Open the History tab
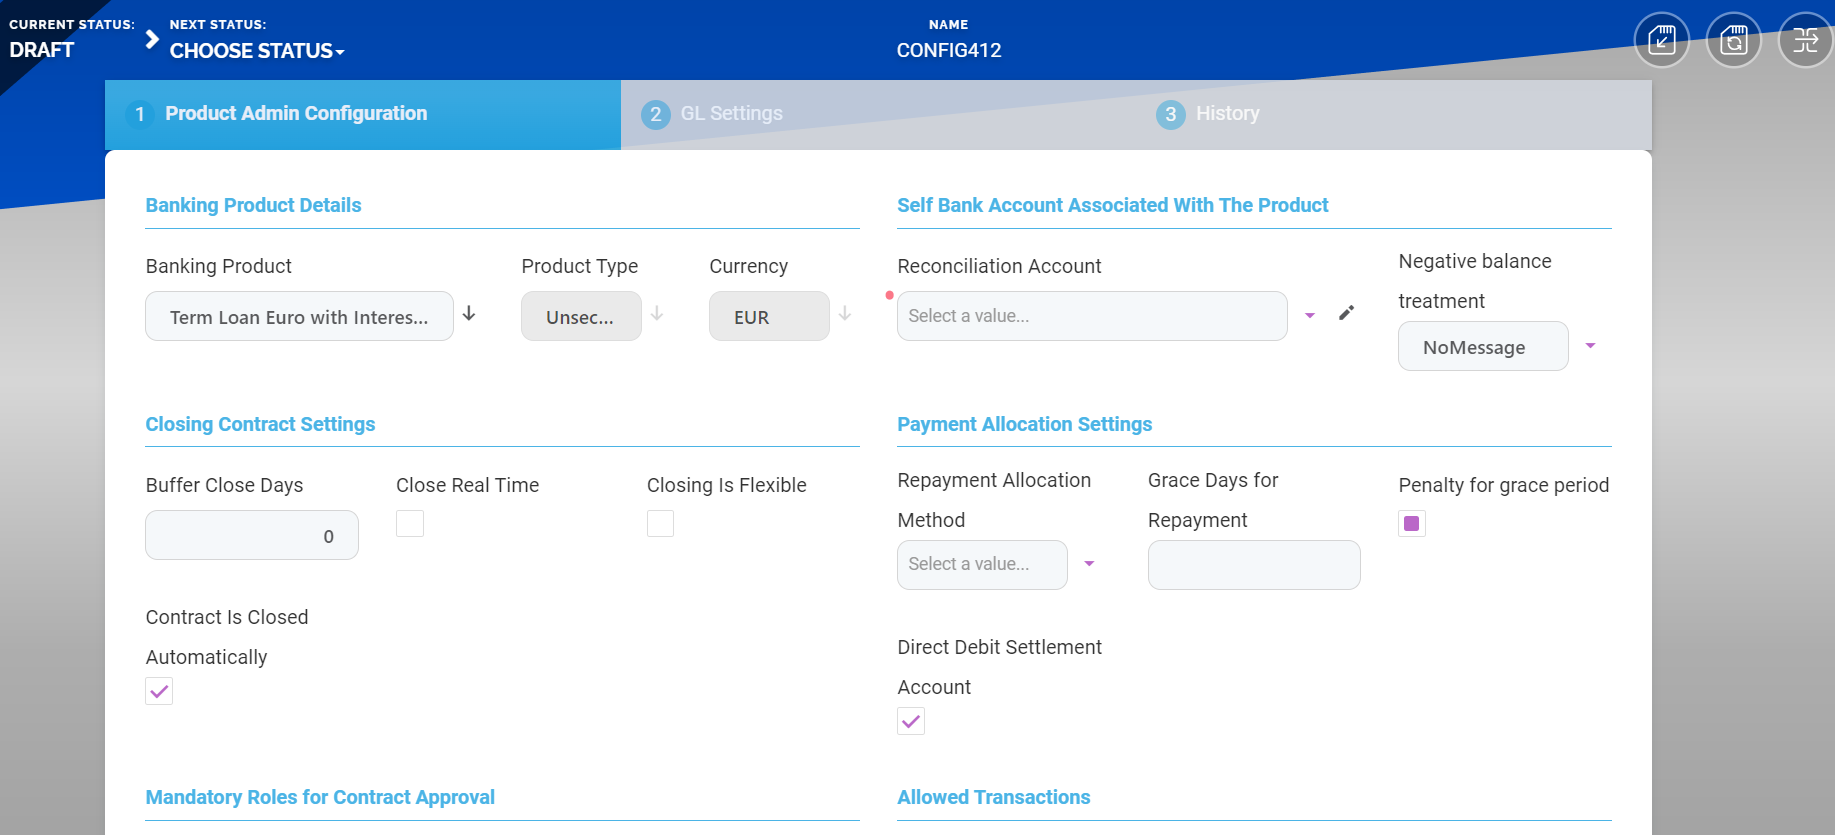Screen dimensions: 1835x835 [x=1227, y=114]
